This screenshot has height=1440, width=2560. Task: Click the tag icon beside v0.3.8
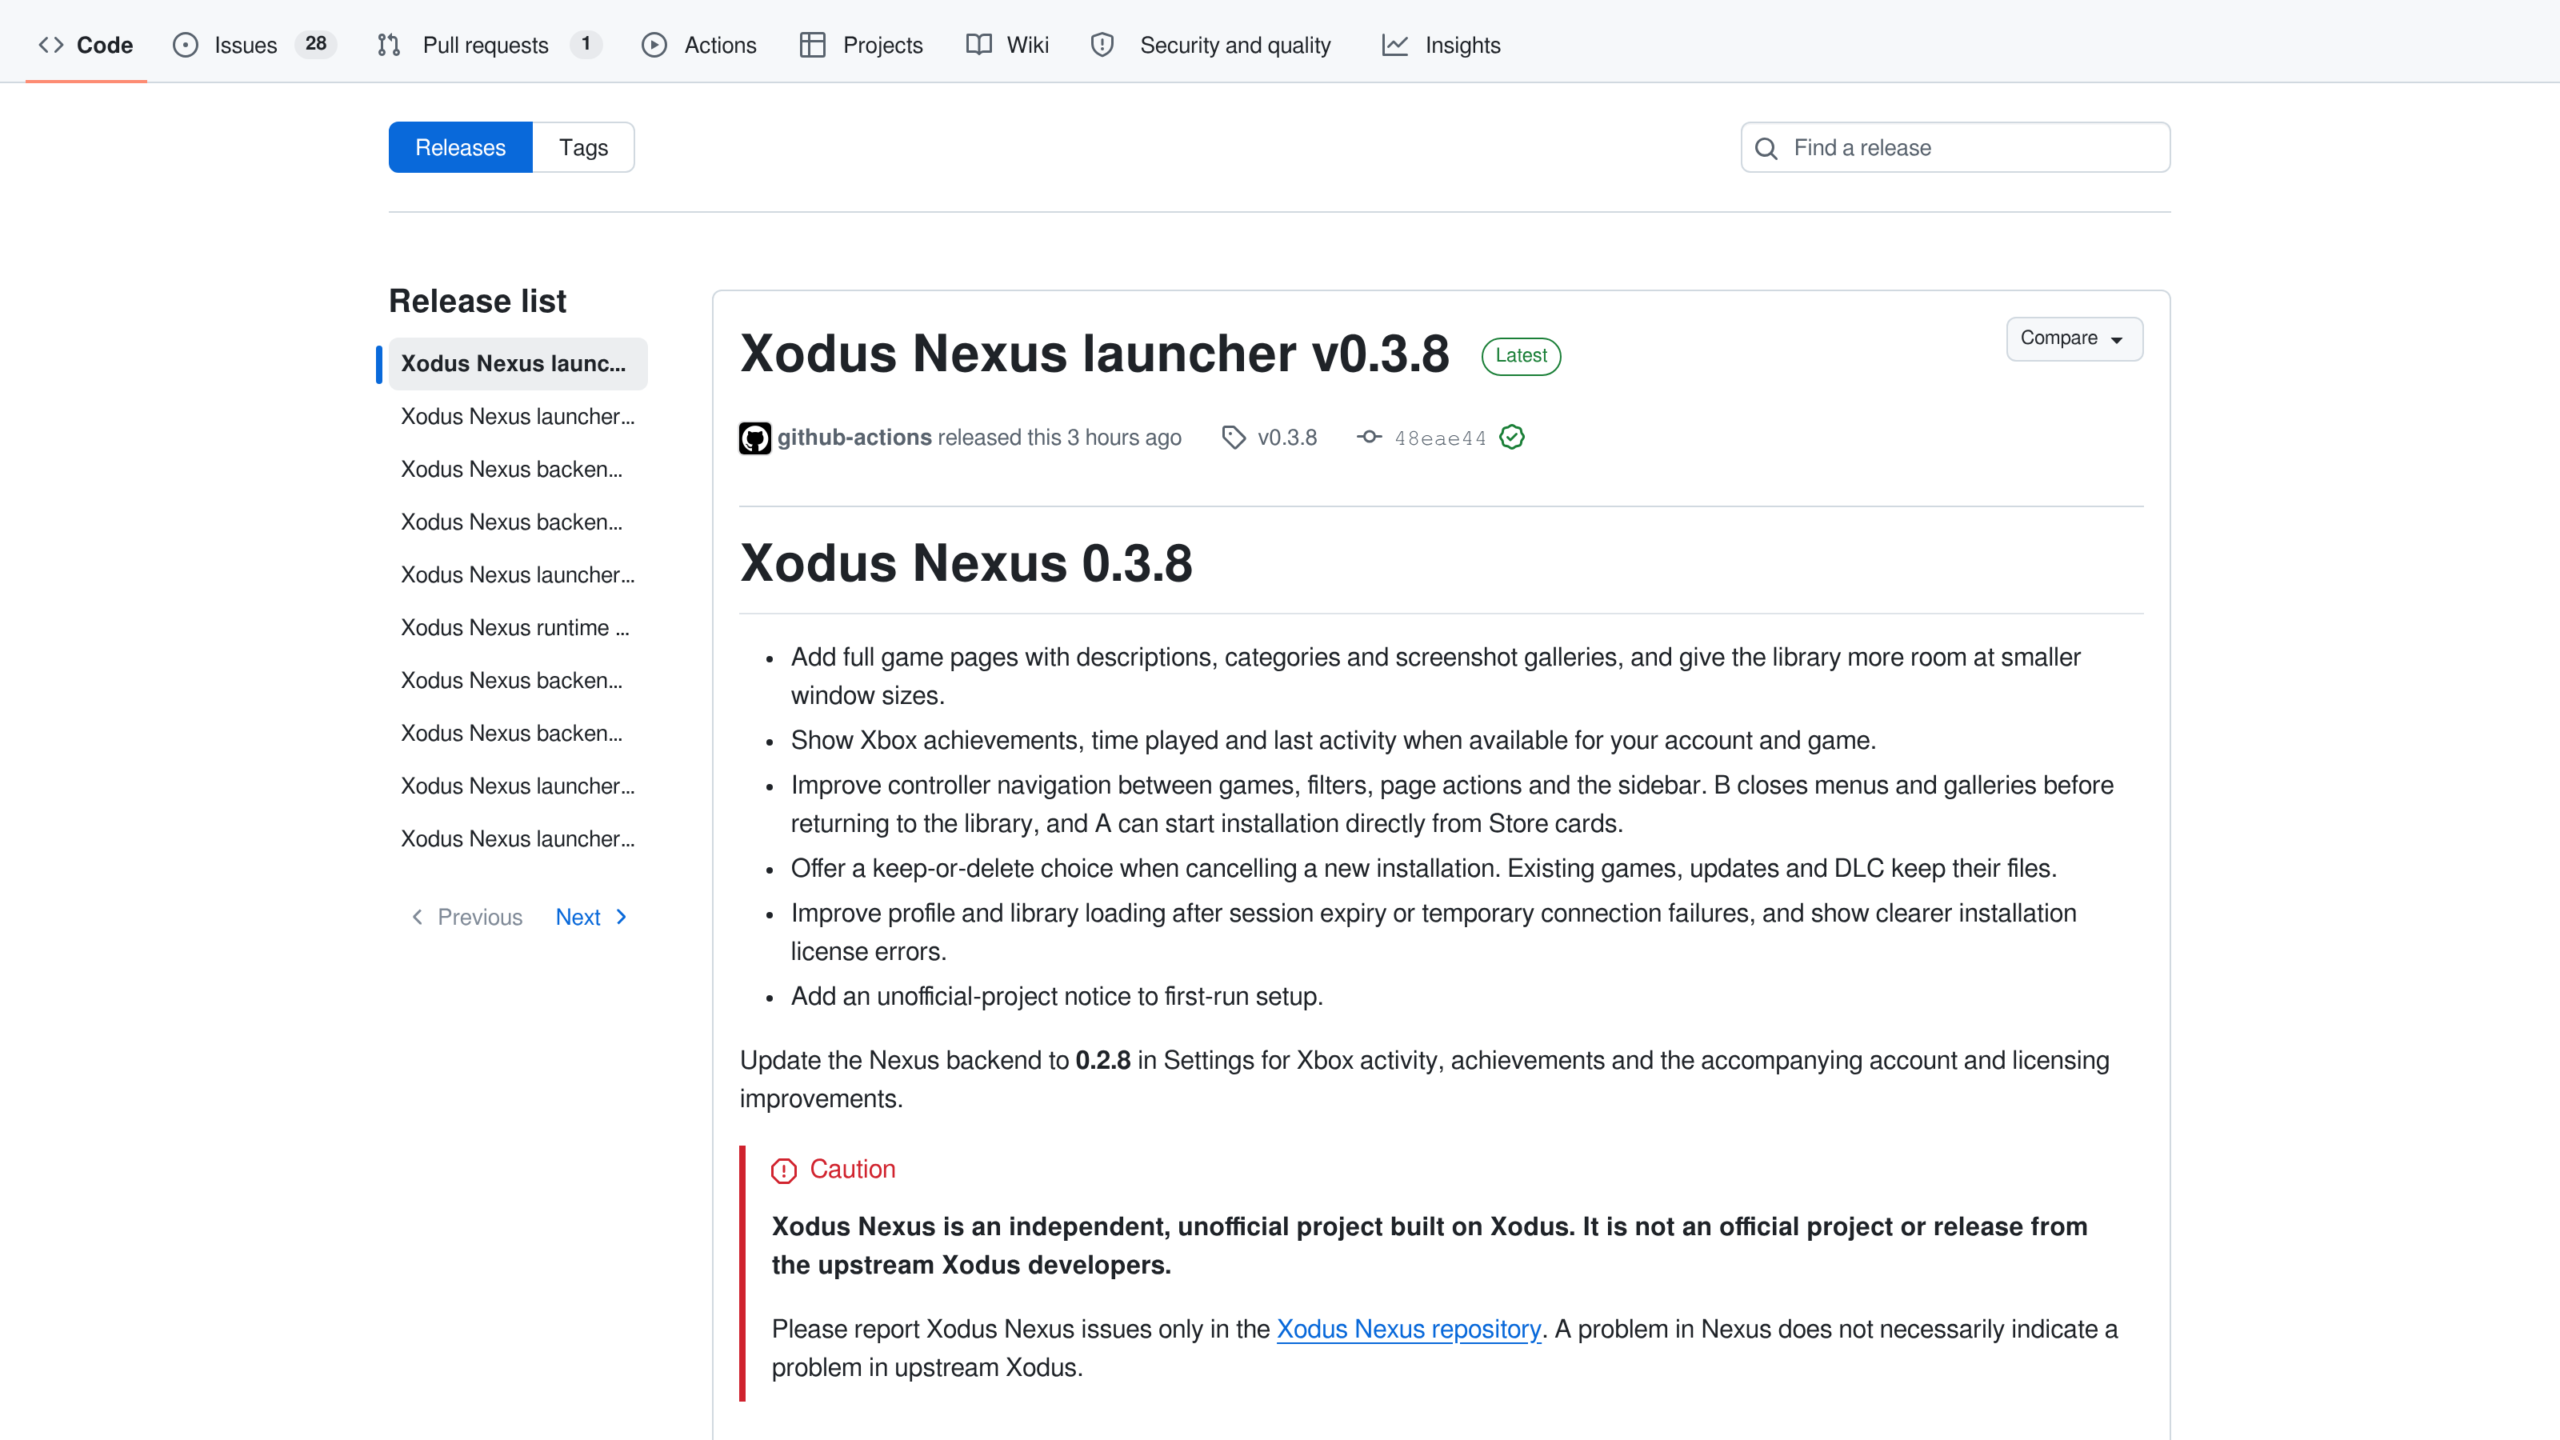pos(1234,437)
